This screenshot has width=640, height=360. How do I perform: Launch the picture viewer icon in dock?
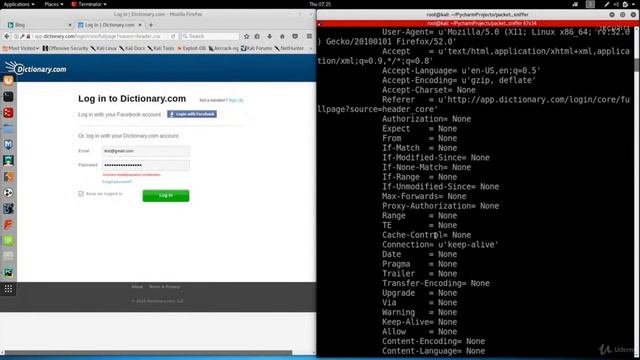point(8,272)
